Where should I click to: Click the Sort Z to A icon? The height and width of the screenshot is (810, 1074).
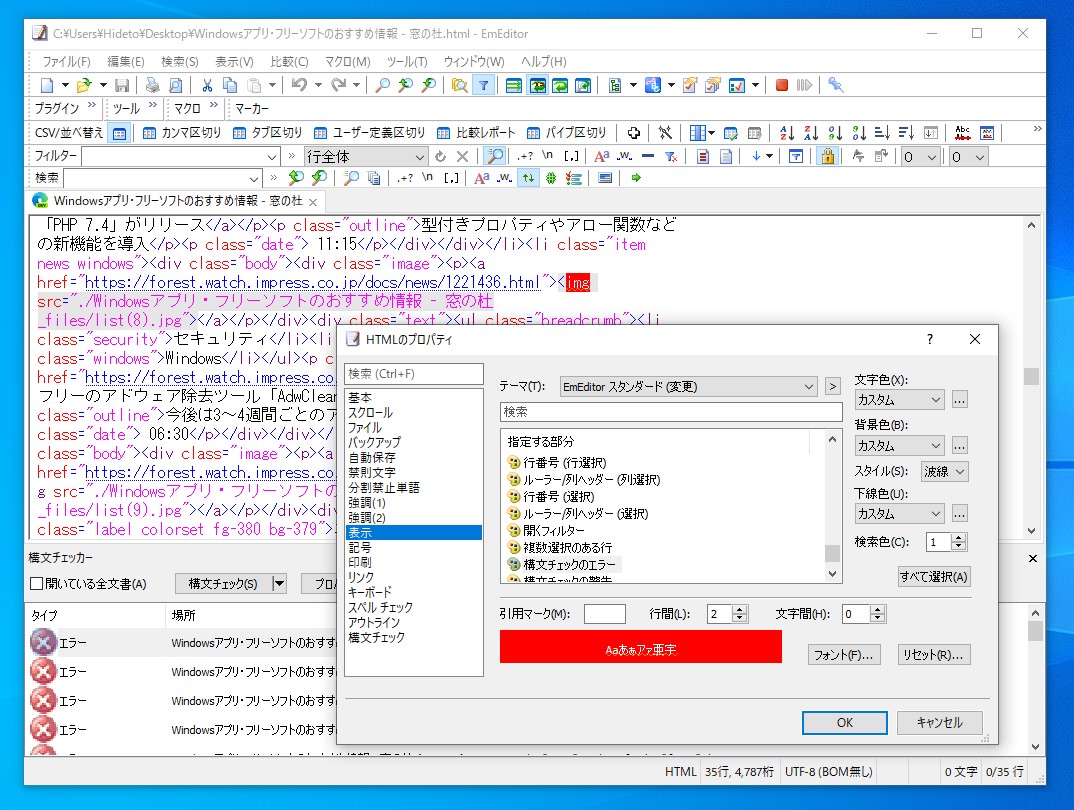click(x=811, y=133)
